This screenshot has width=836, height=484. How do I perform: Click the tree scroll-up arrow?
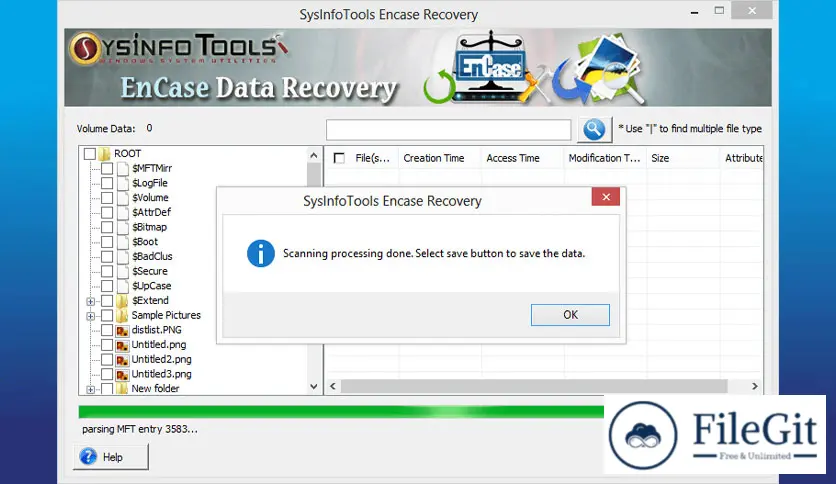coord(314,156)
